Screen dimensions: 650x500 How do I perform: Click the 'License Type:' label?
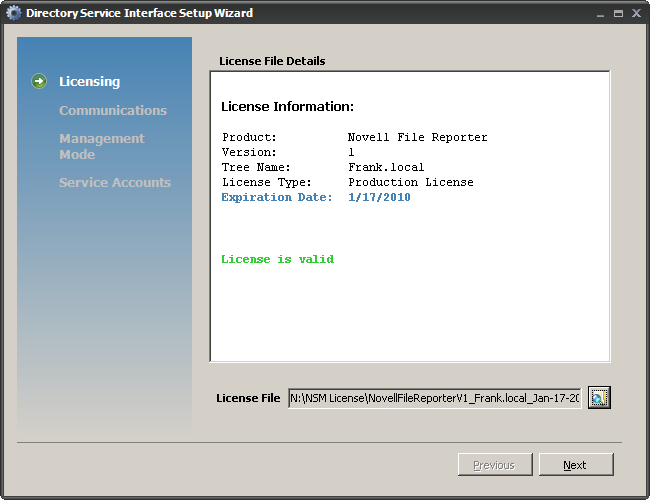pos(267,182)
